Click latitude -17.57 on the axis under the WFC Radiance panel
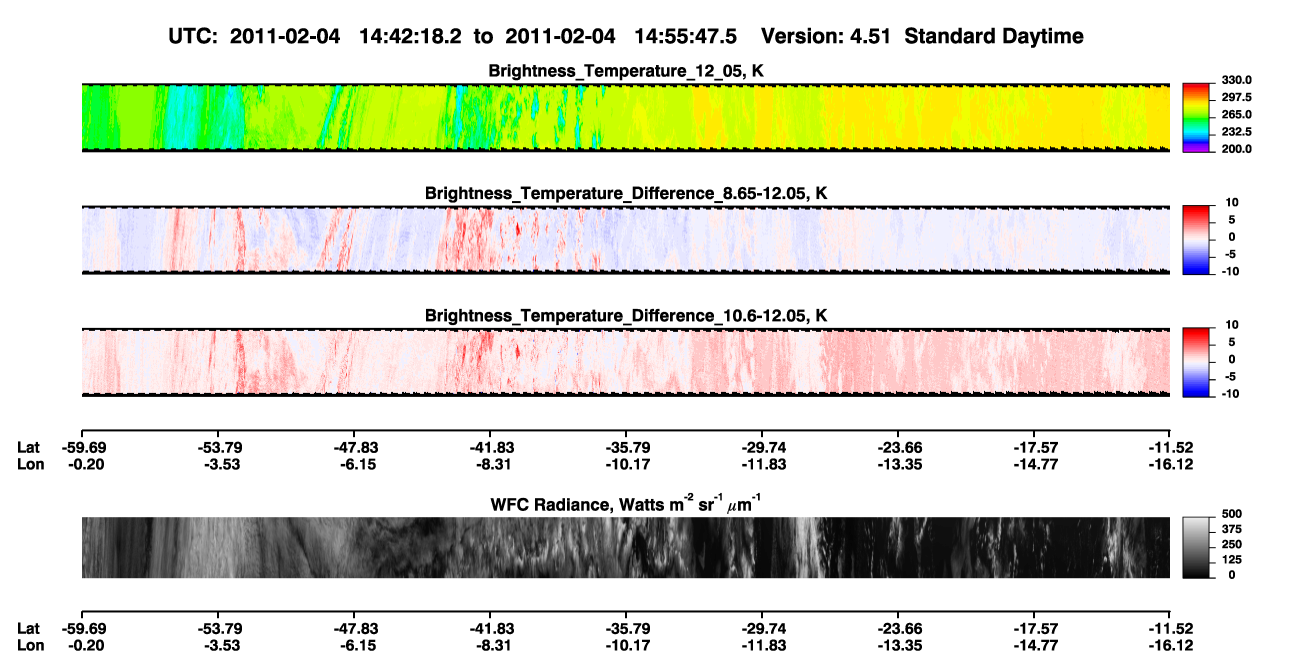The width and height of the screenshot is (1300, 667). click(1035, 628)
